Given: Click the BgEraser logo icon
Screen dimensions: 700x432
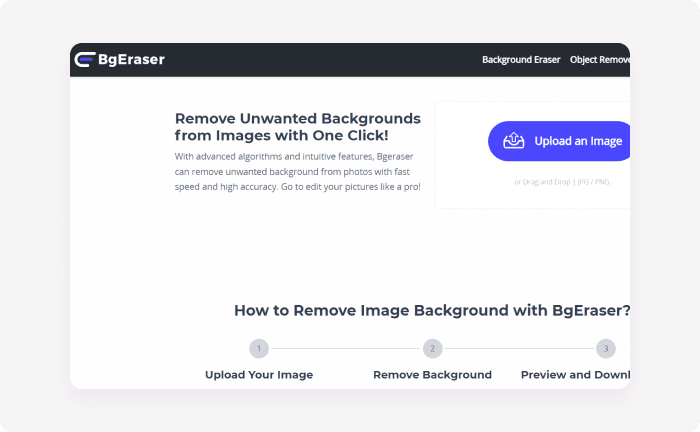Looking at the screenshot, I should 85,59.
